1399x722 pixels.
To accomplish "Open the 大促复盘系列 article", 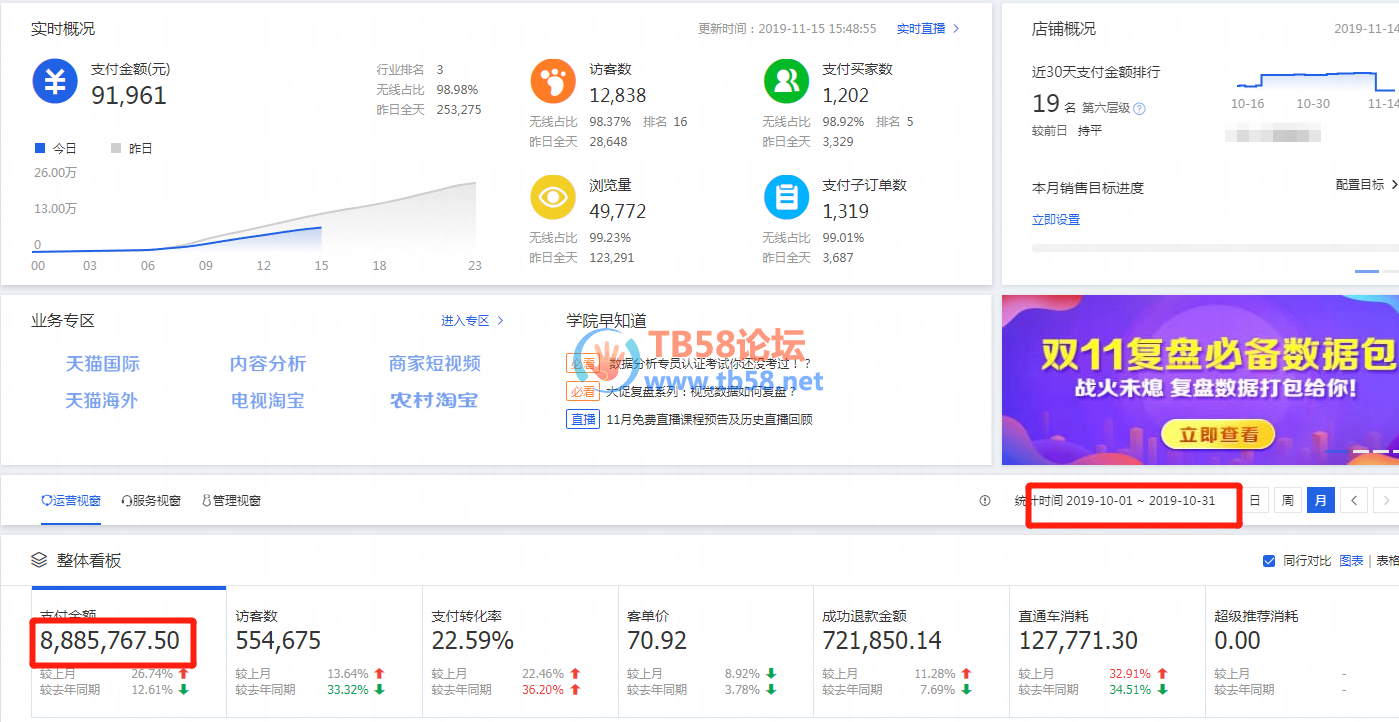I will point(702,392).
